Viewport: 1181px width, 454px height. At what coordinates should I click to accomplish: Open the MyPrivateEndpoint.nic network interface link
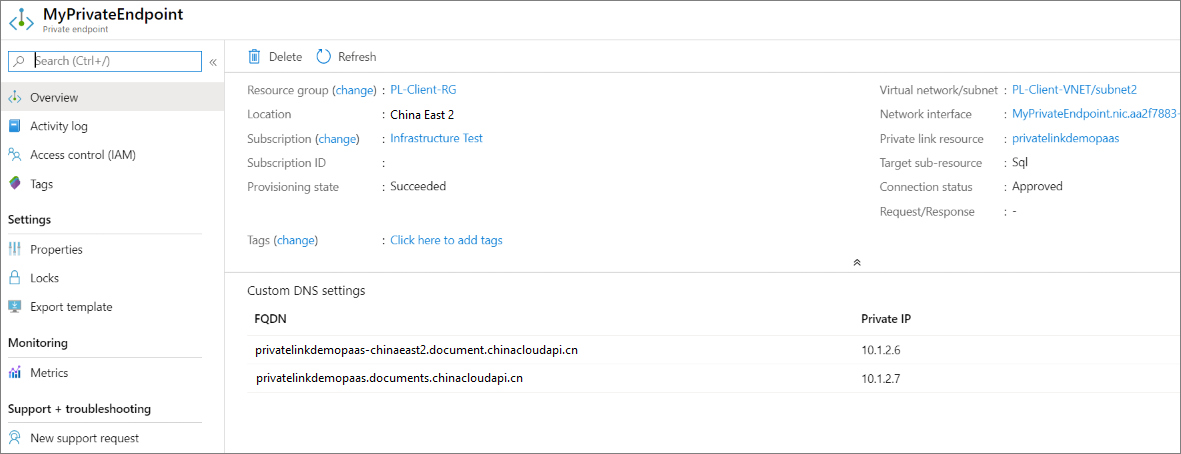1096,114
